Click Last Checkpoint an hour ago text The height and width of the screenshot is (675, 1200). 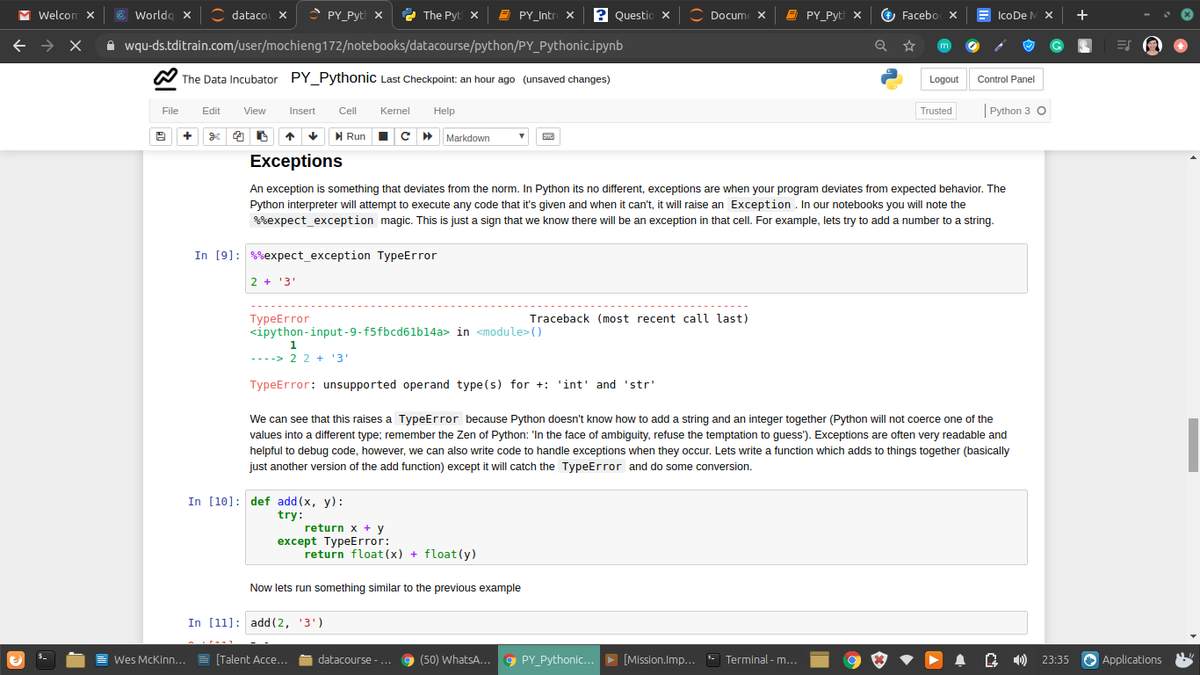click(448, 79)
